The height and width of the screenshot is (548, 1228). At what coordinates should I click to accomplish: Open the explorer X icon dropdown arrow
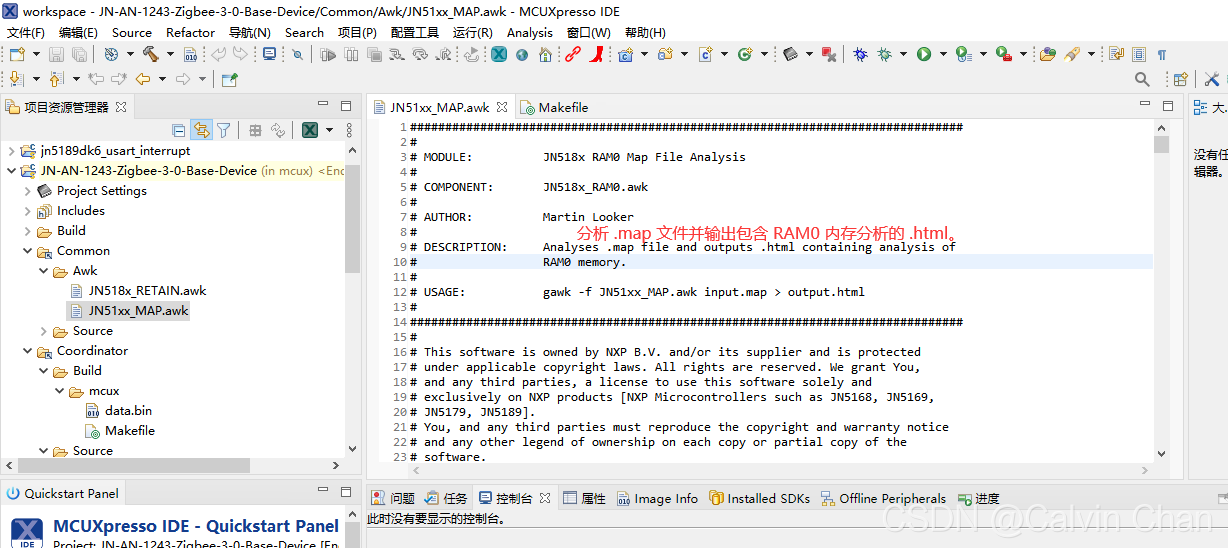pyautogui.click(x=328, y=130)
